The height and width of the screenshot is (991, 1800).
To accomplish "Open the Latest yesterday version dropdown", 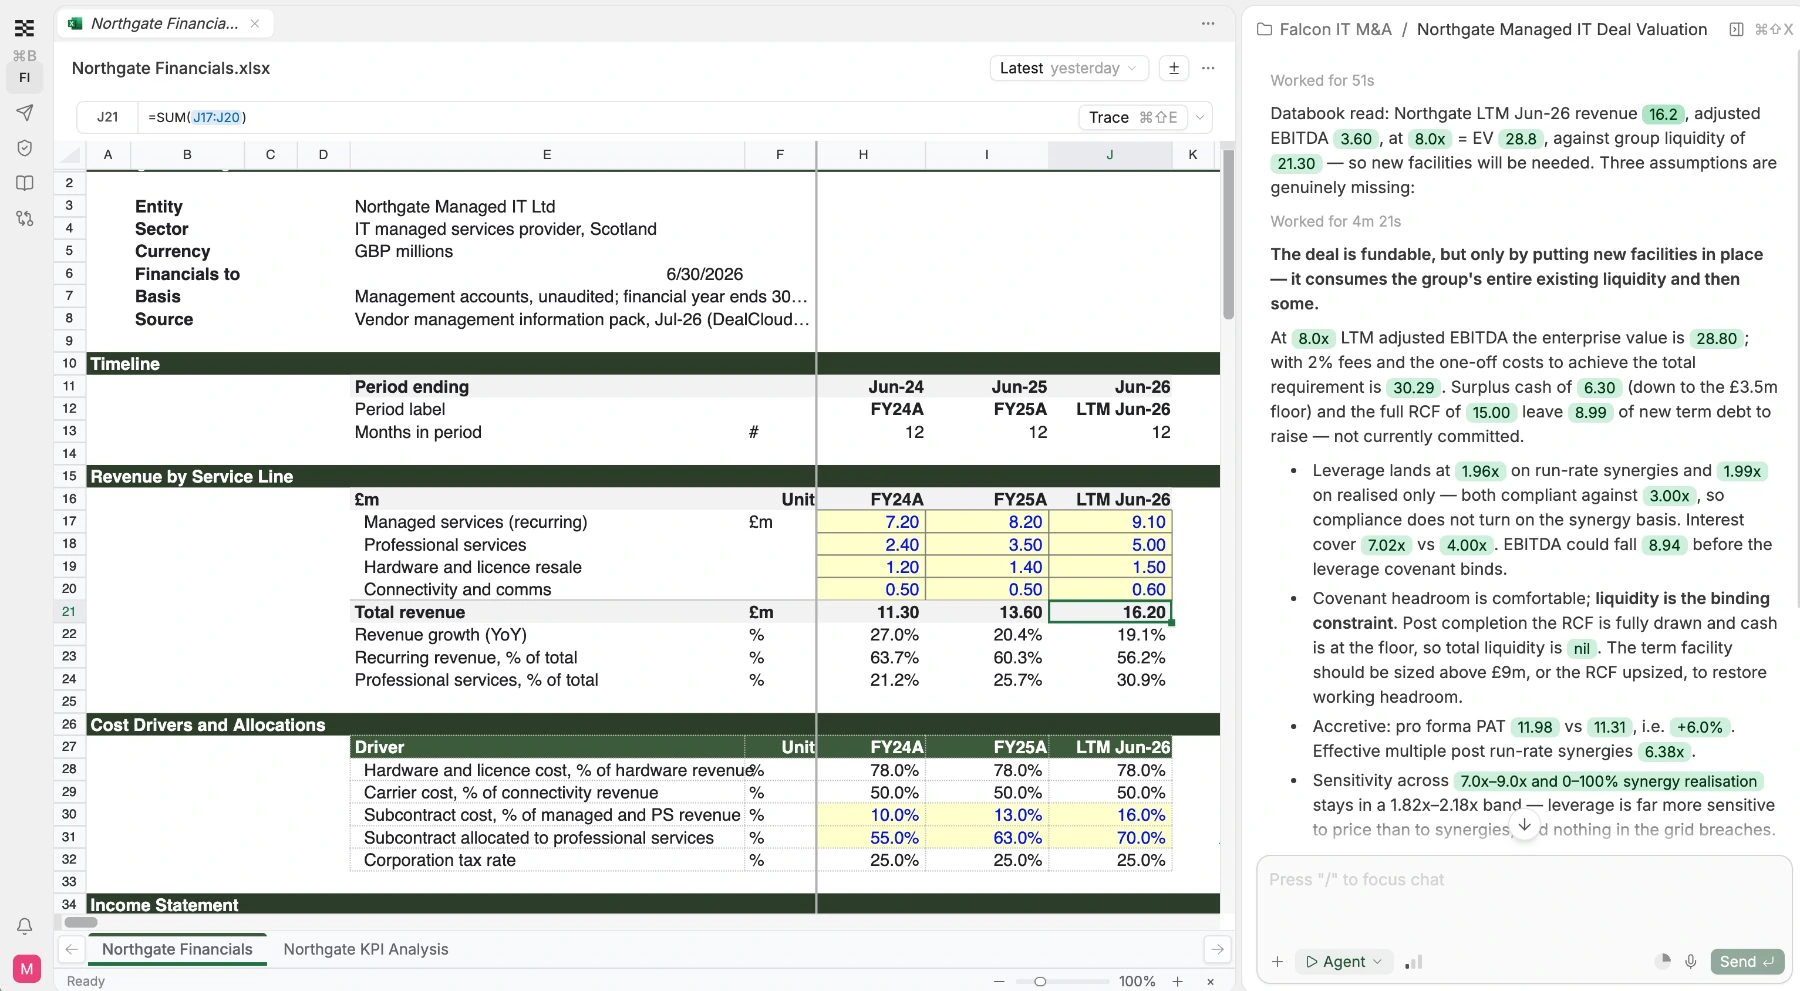I will pos(1068,68).
